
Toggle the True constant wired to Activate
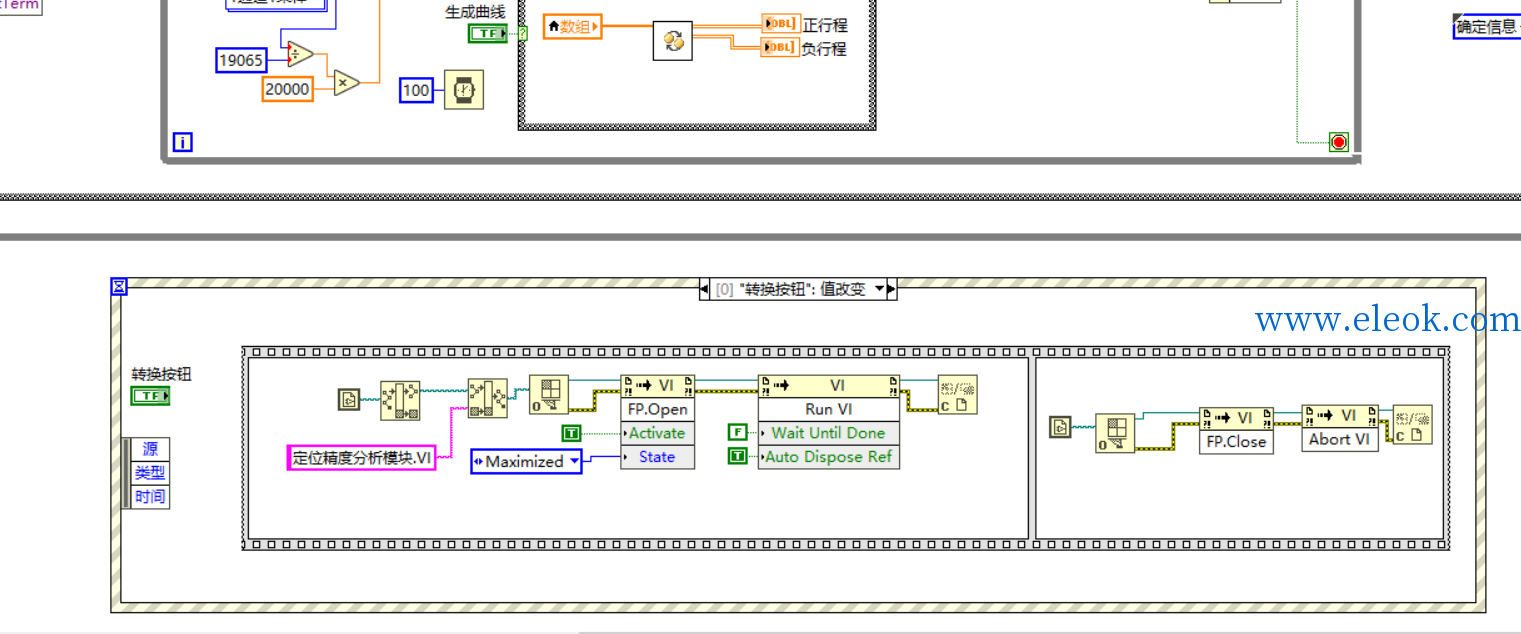570,433
